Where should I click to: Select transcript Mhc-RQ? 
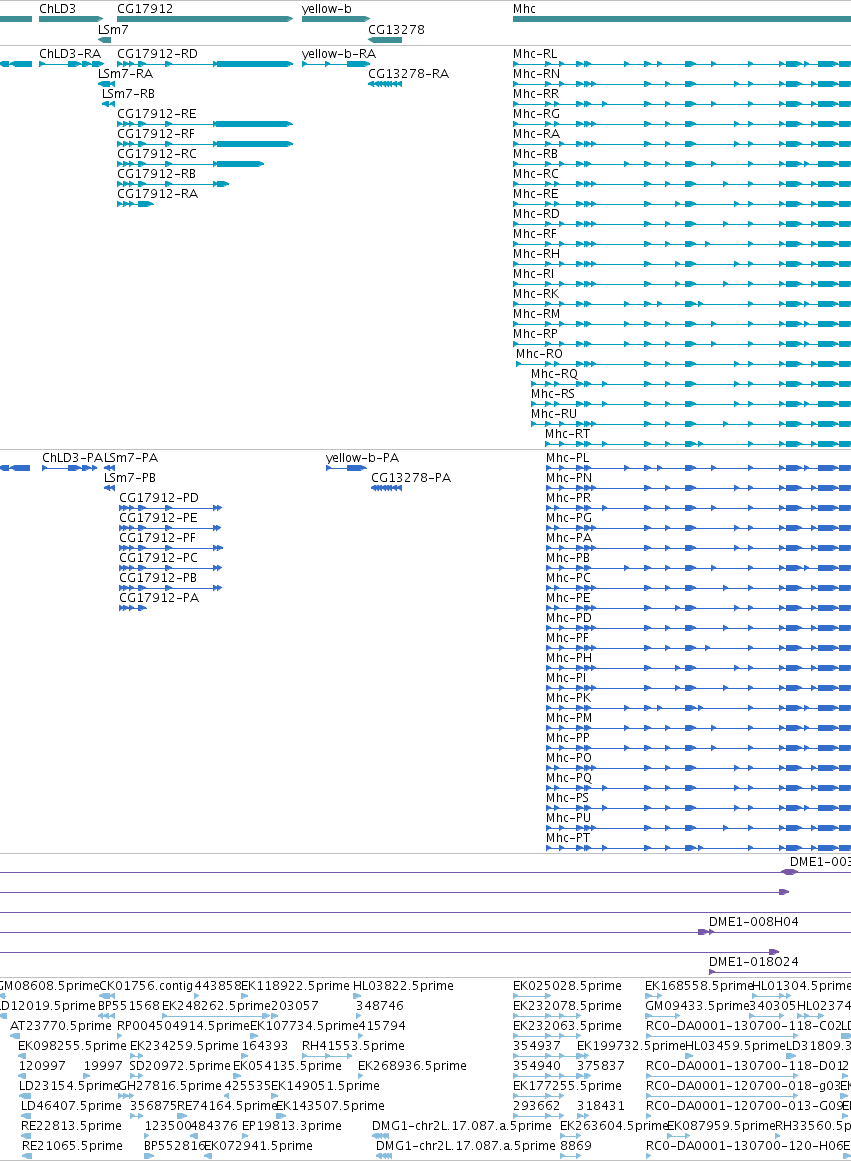point(554,374)
